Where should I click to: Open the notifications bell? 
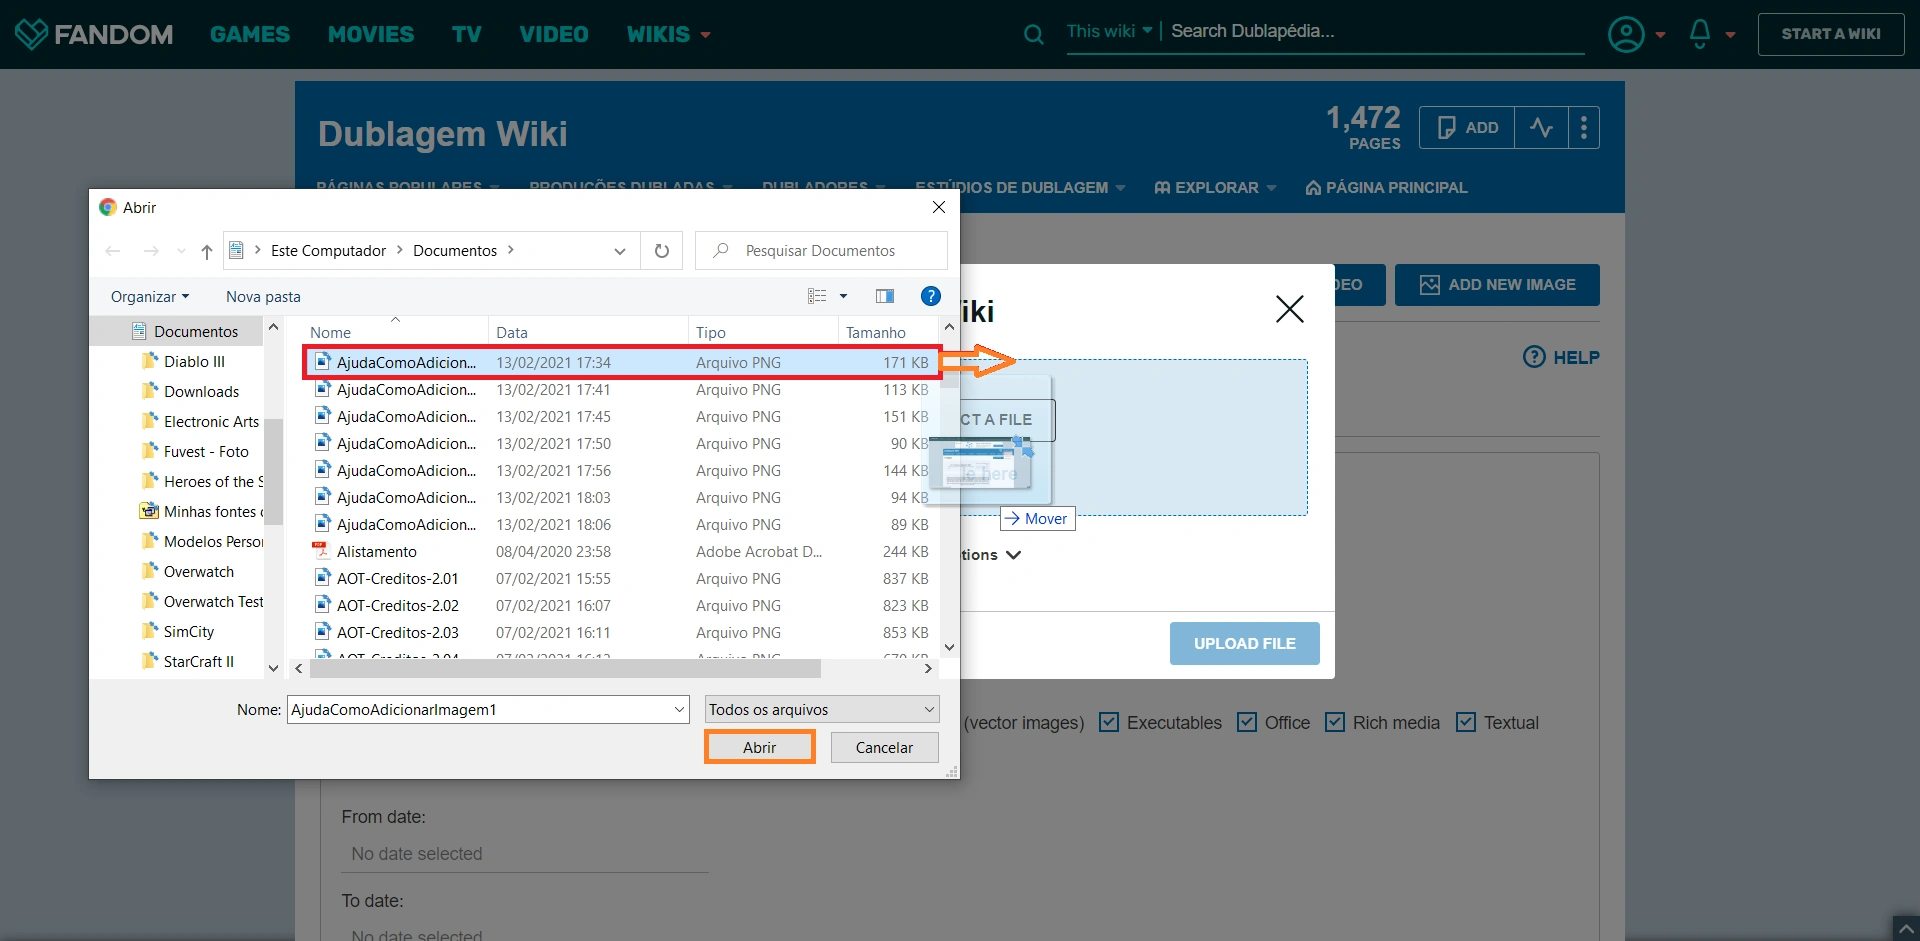click(1700, 34)
